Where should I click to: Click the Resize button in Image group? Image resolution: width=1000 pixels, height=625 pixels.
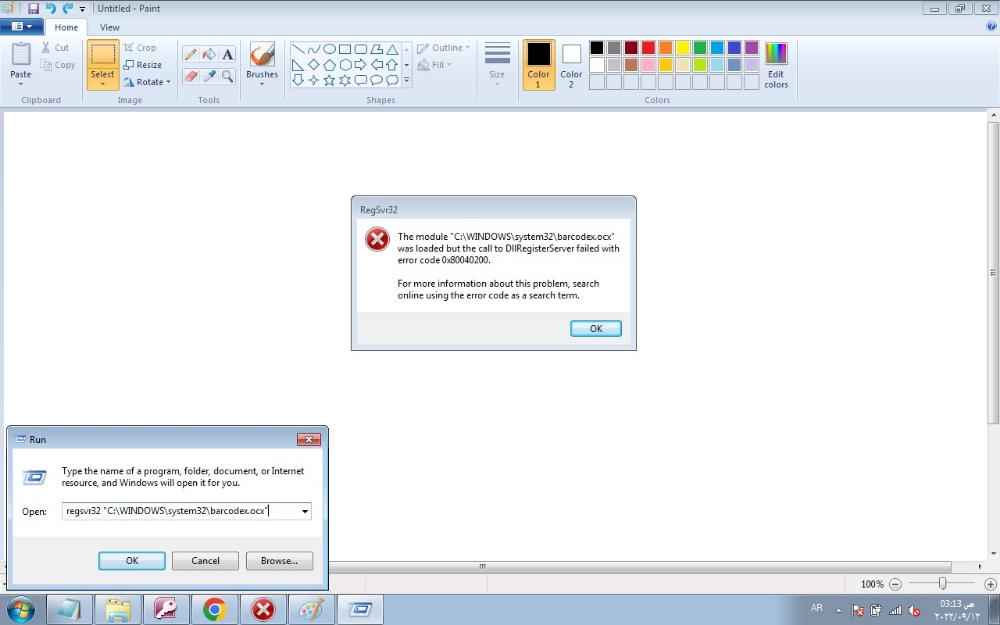(x=143, y=64)
